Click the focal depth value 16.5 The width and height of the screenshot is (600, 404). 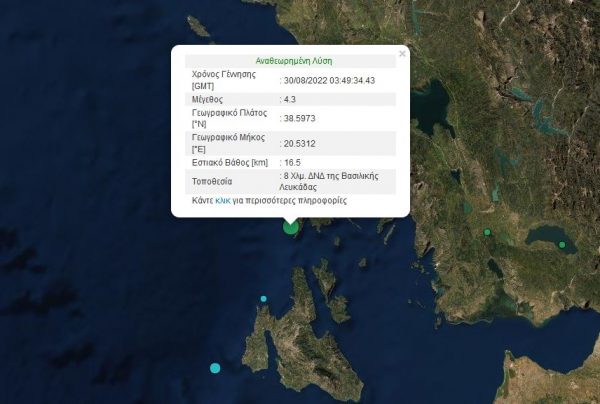(294, 162)
